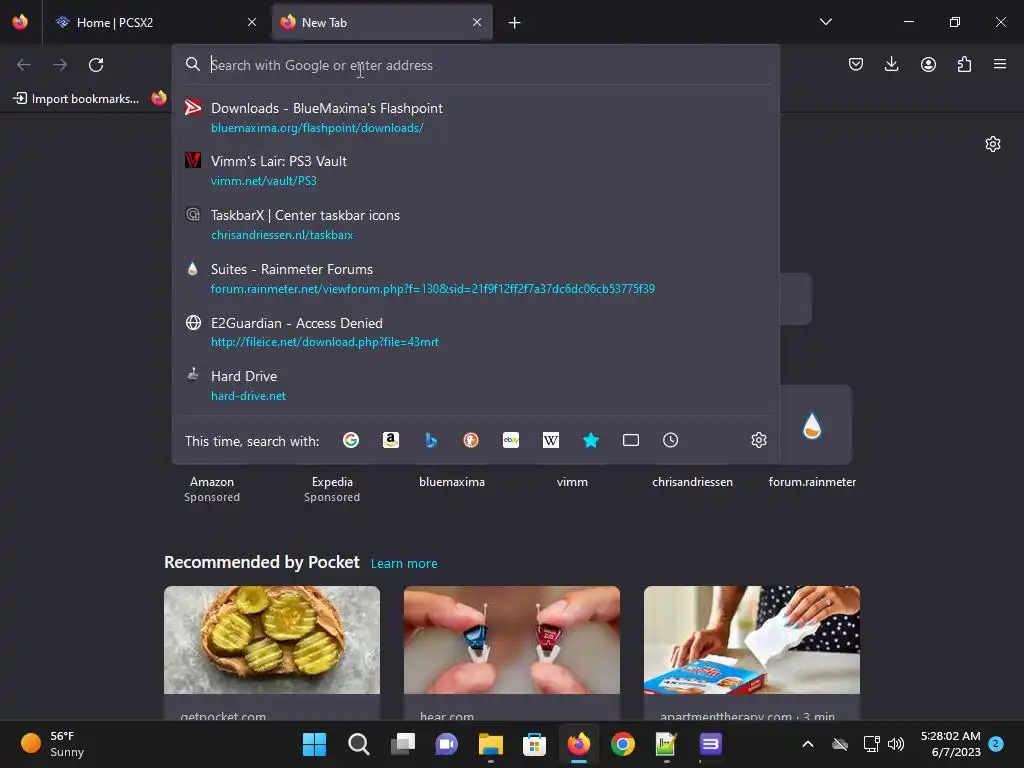Switch to Home | PCSX2 tab

click(156, 22)
